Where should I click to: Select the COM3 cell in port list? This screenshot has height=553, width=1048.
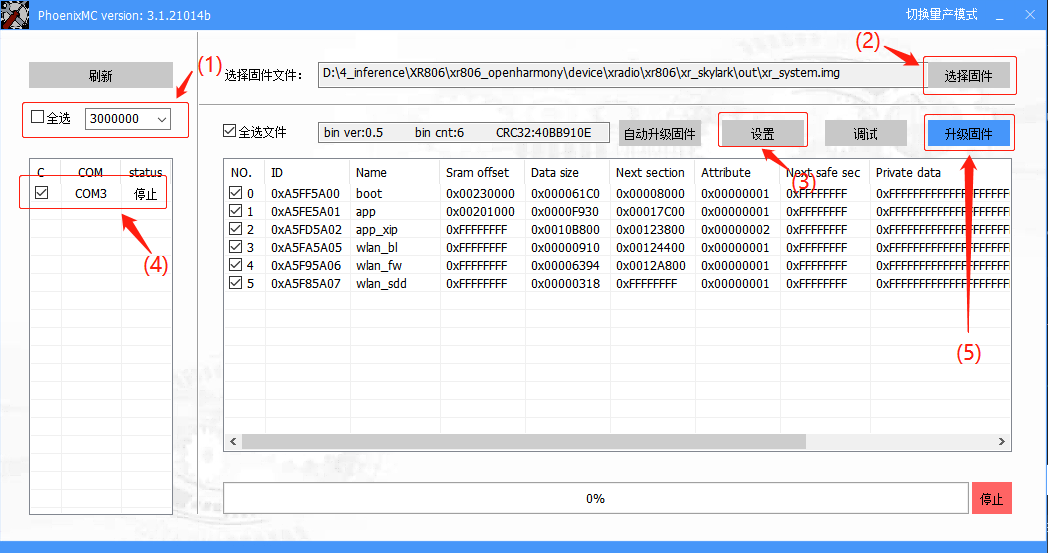tap(91, 193)
